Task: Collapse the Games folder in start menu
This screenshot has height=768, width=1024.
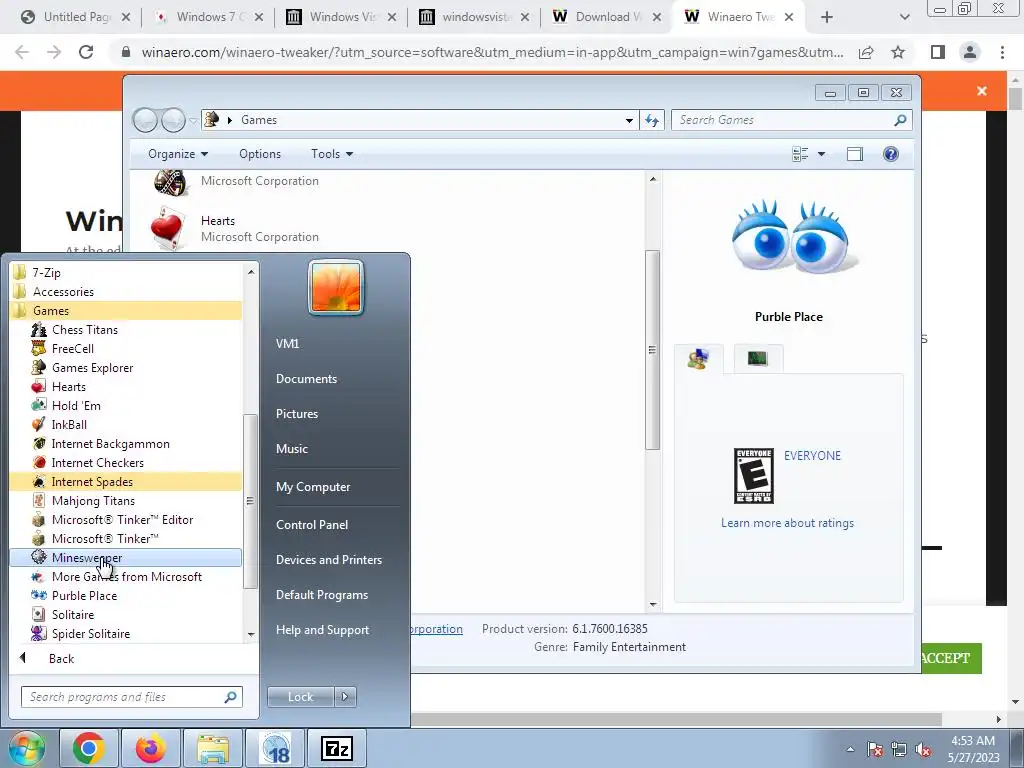Action: (125, 311)
